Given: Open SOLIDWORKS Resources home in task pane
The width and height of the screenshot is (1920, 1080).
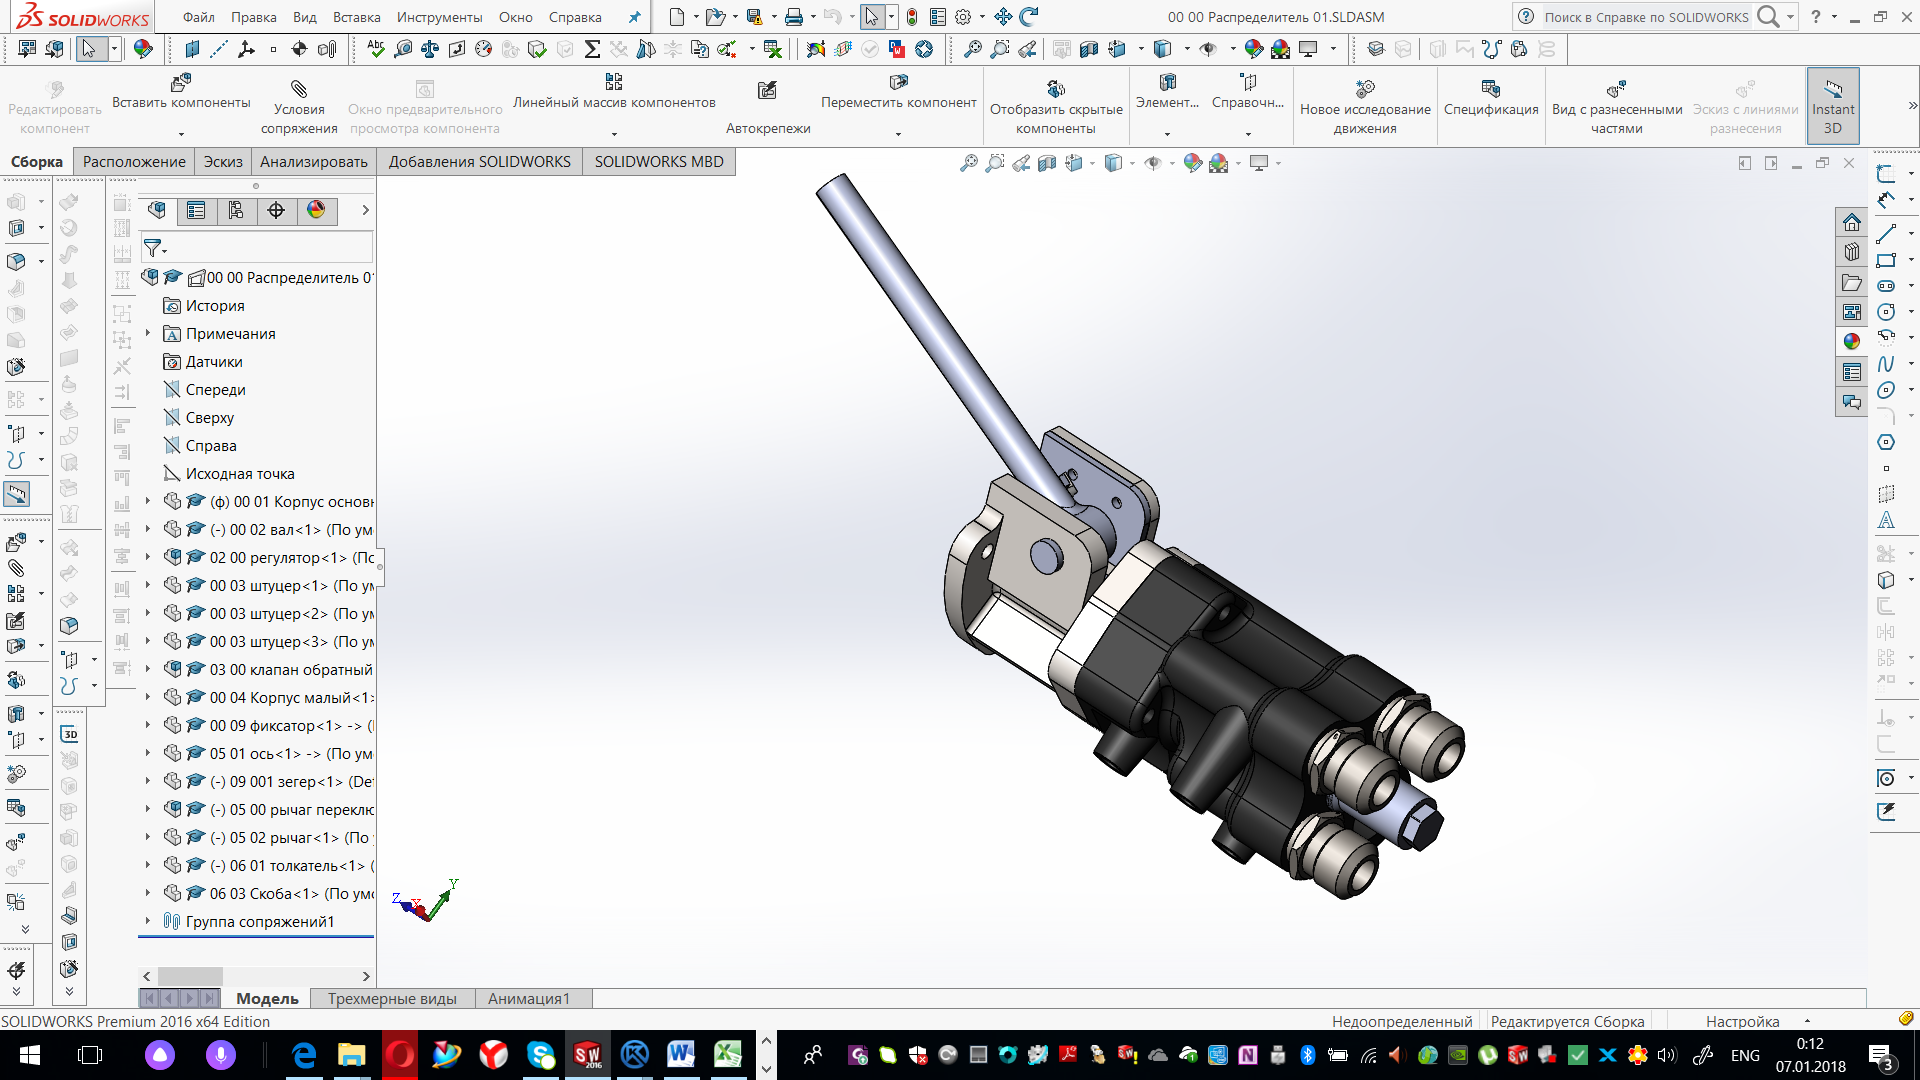Looking at the screenshot, I should (x=1852, y=222).
